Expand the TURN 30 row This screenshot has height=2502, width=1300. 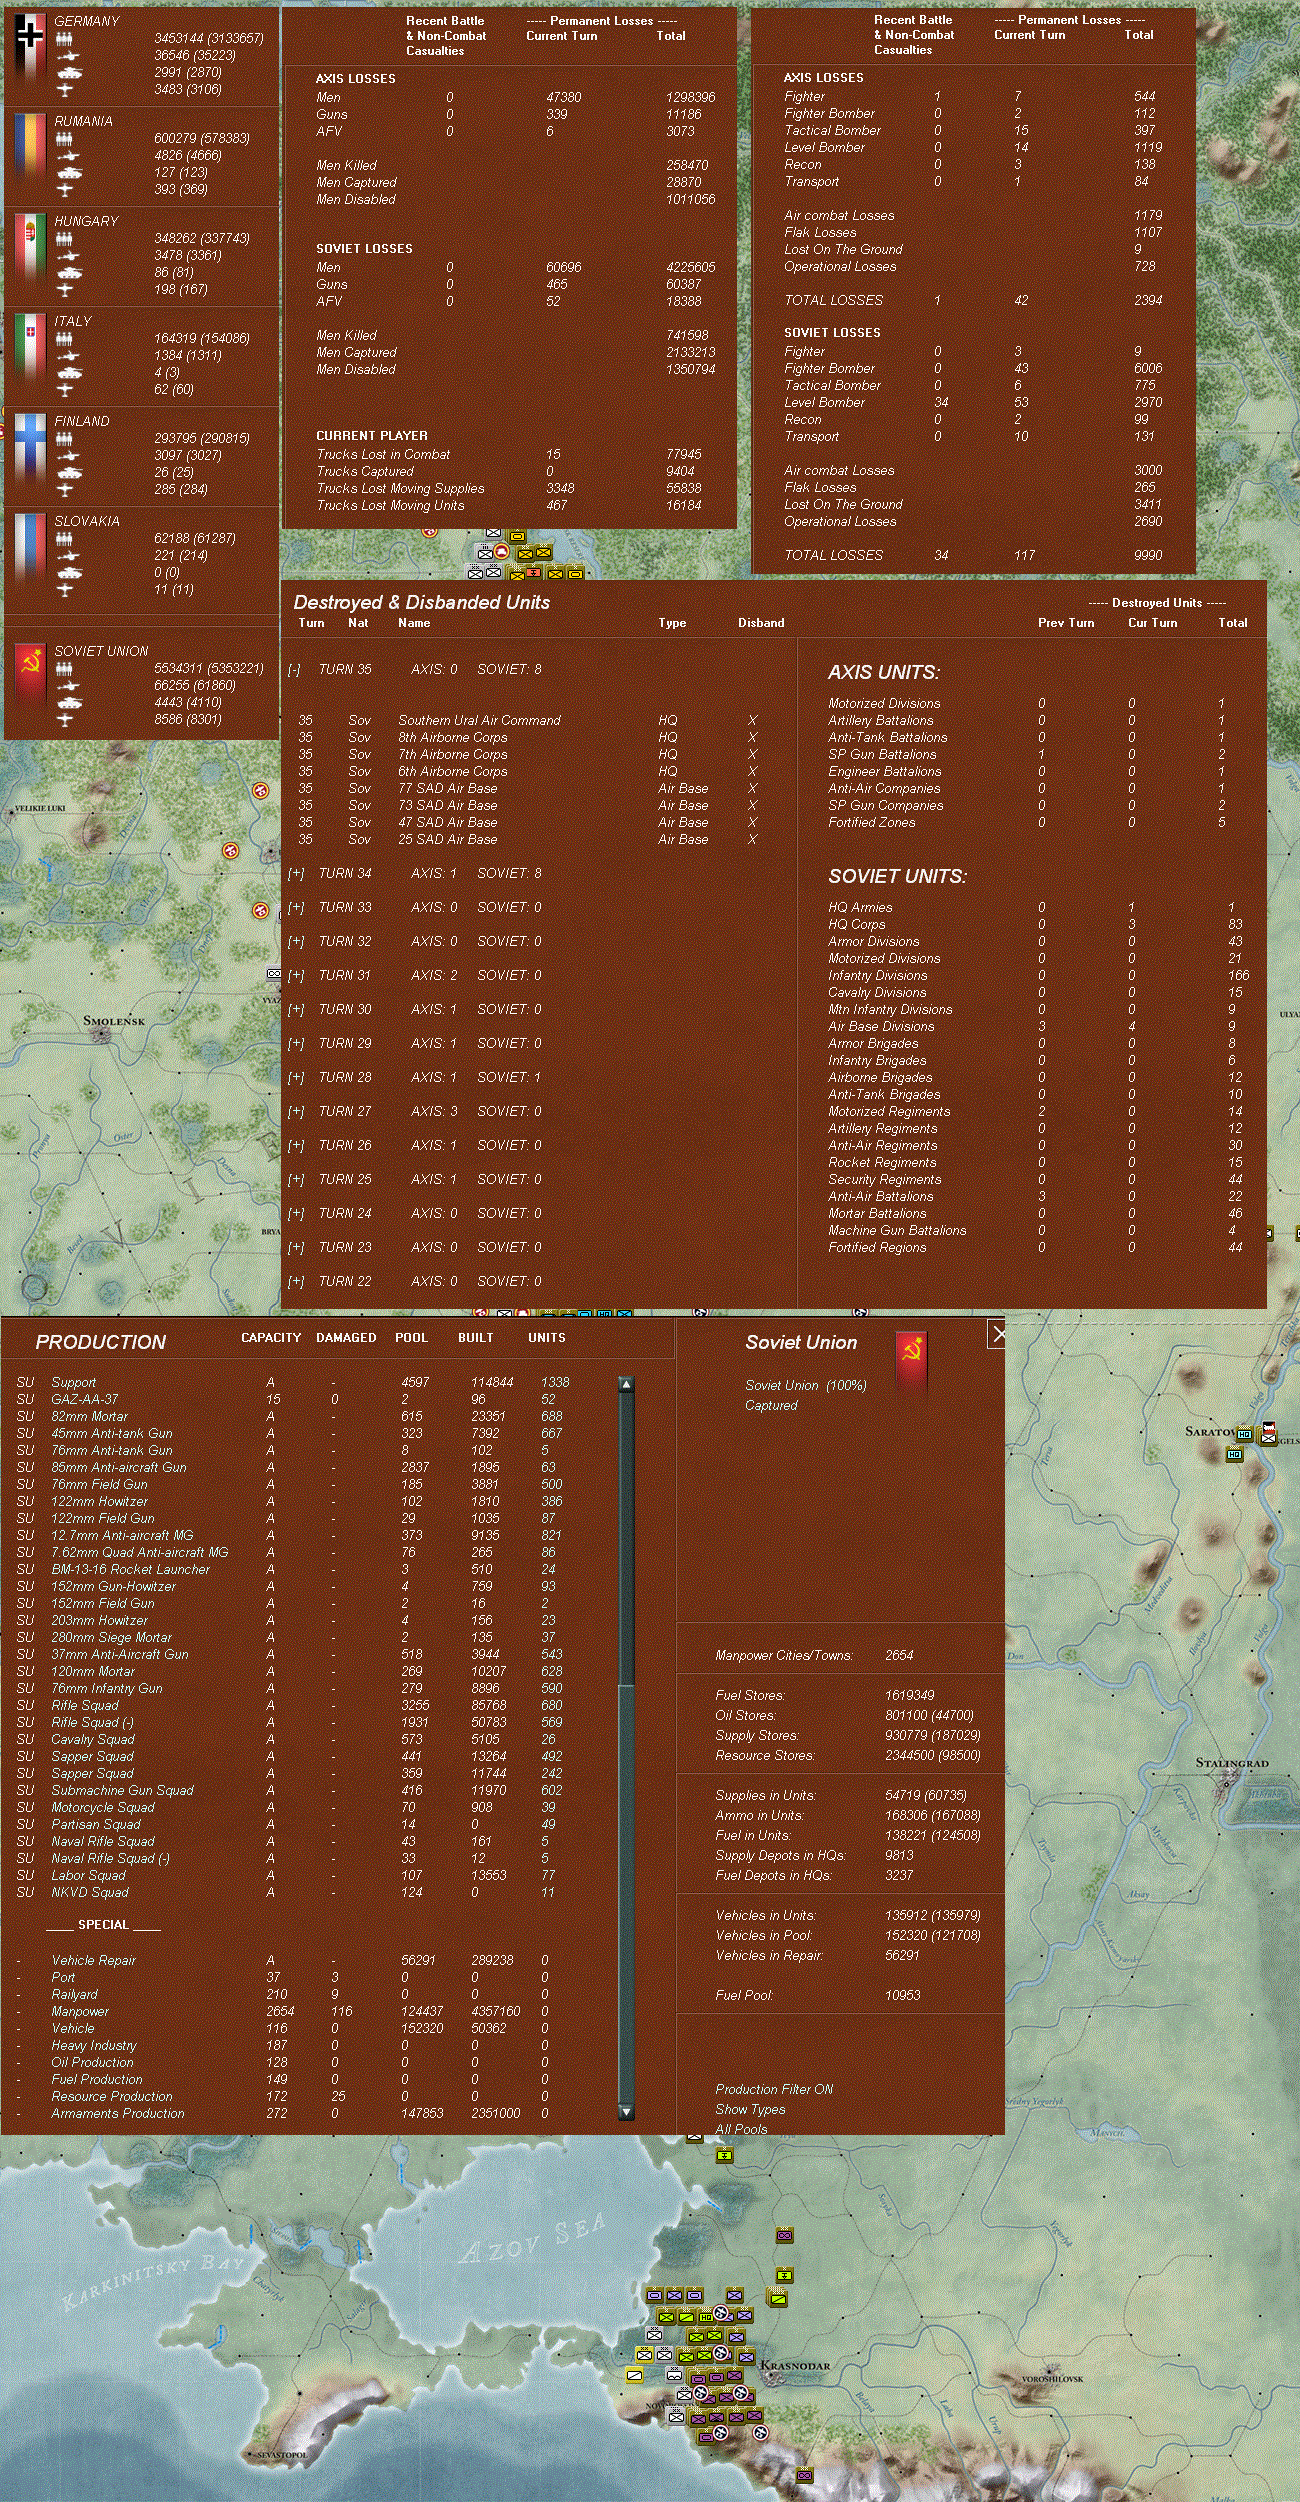point(296,1010)
